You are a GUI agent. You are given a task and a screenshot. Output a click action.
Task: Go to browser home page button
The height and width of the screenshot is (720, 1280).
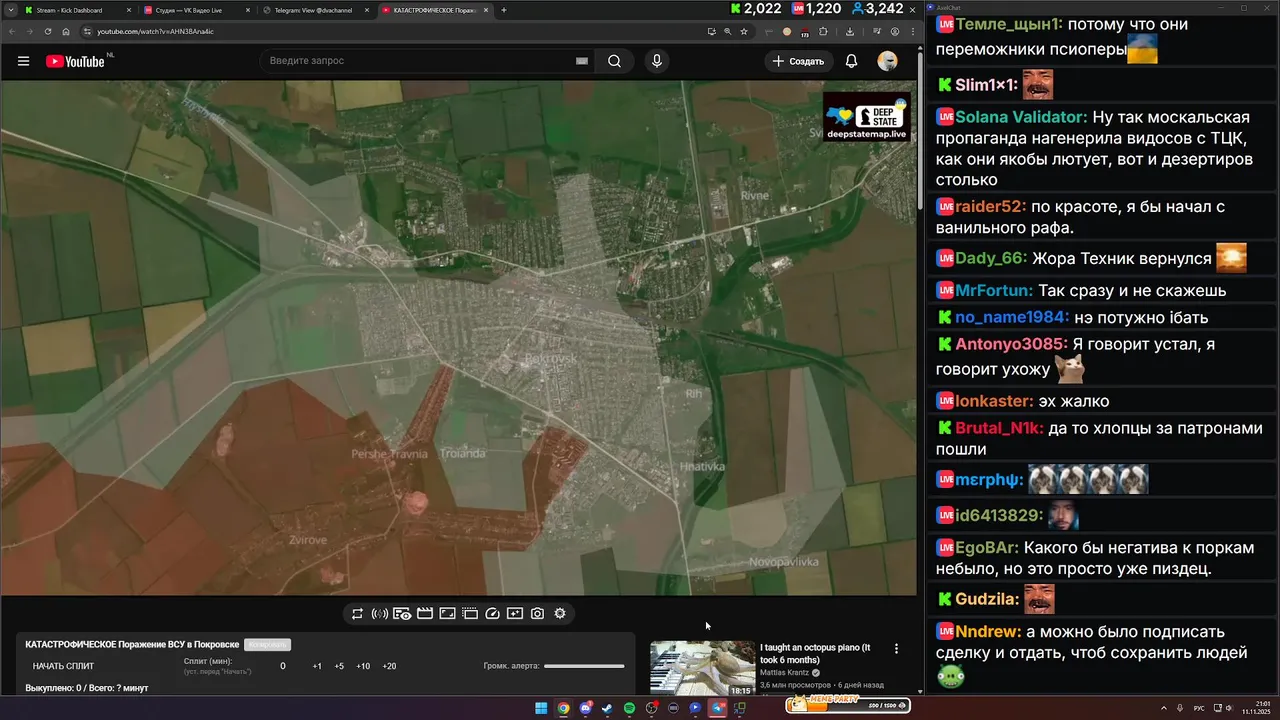click(x=66, y=31)
